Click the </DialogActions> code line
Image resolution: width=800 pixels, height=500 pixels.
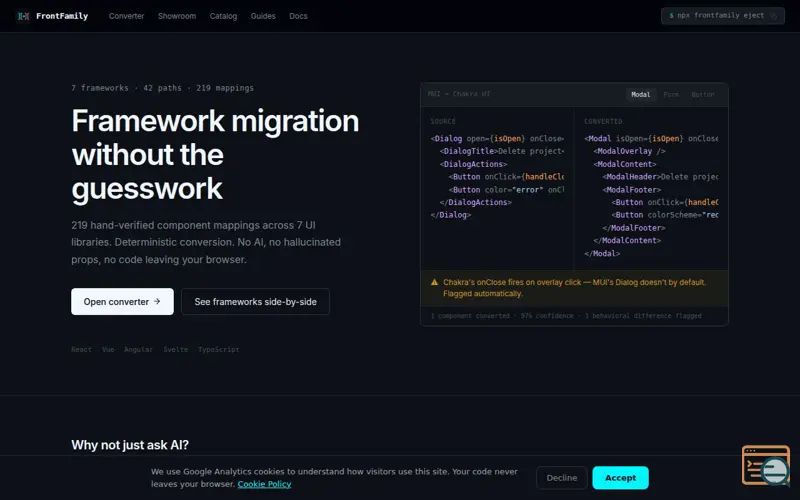tap(476, 202)
